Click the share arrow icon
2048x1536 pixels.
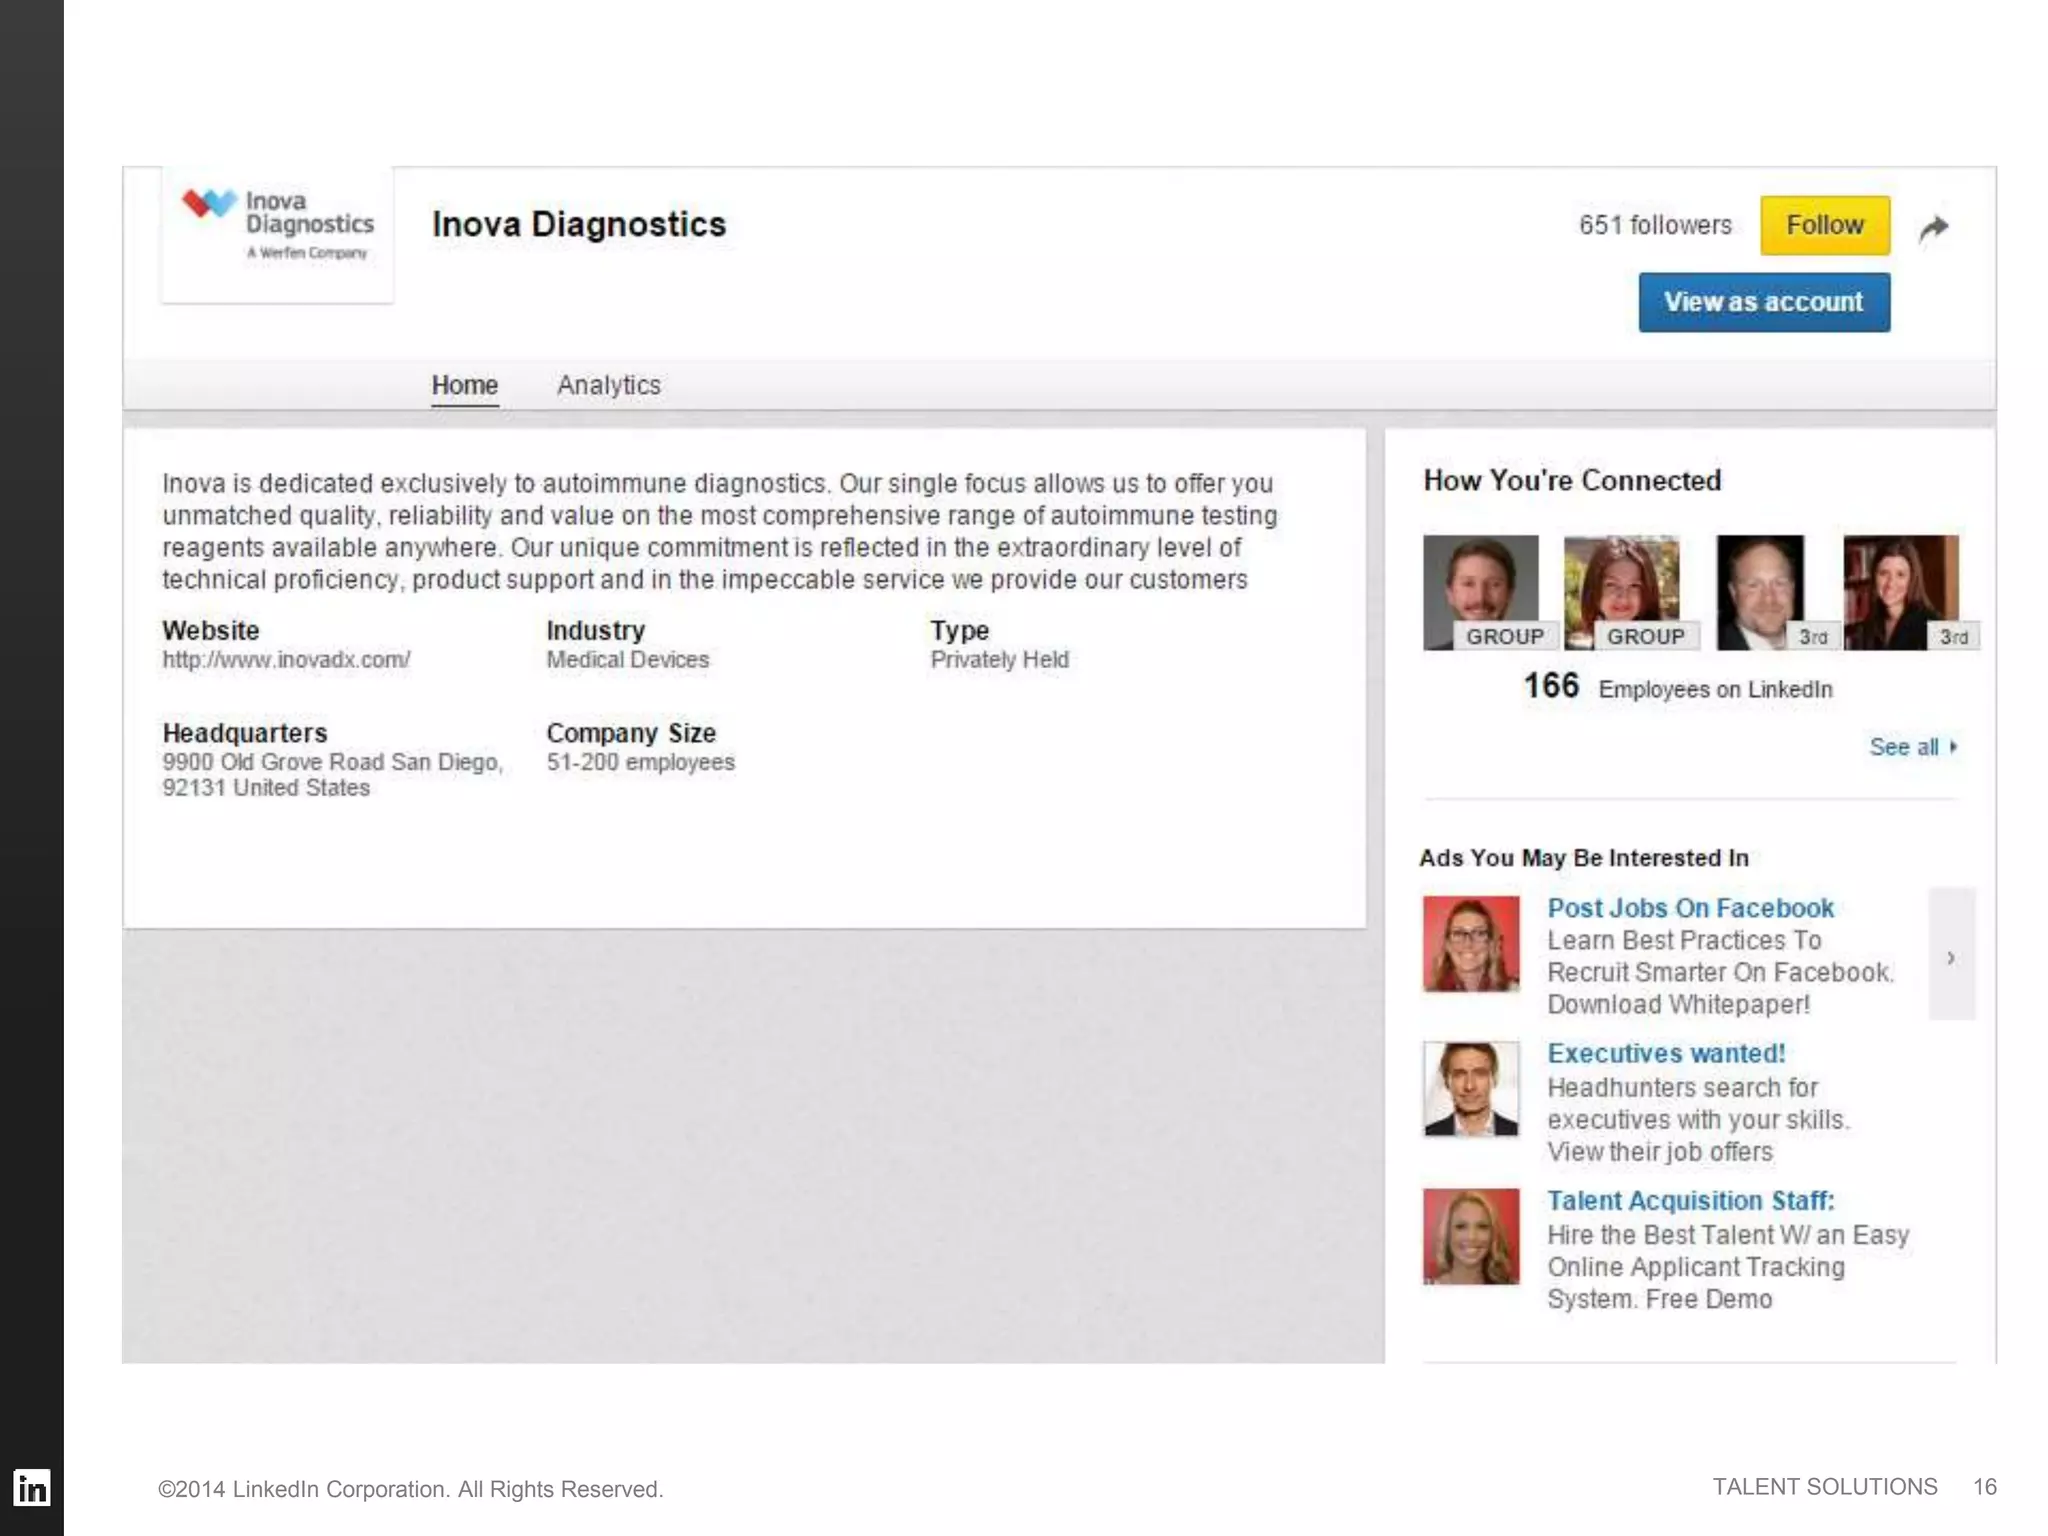click(x=1934, y=228)
